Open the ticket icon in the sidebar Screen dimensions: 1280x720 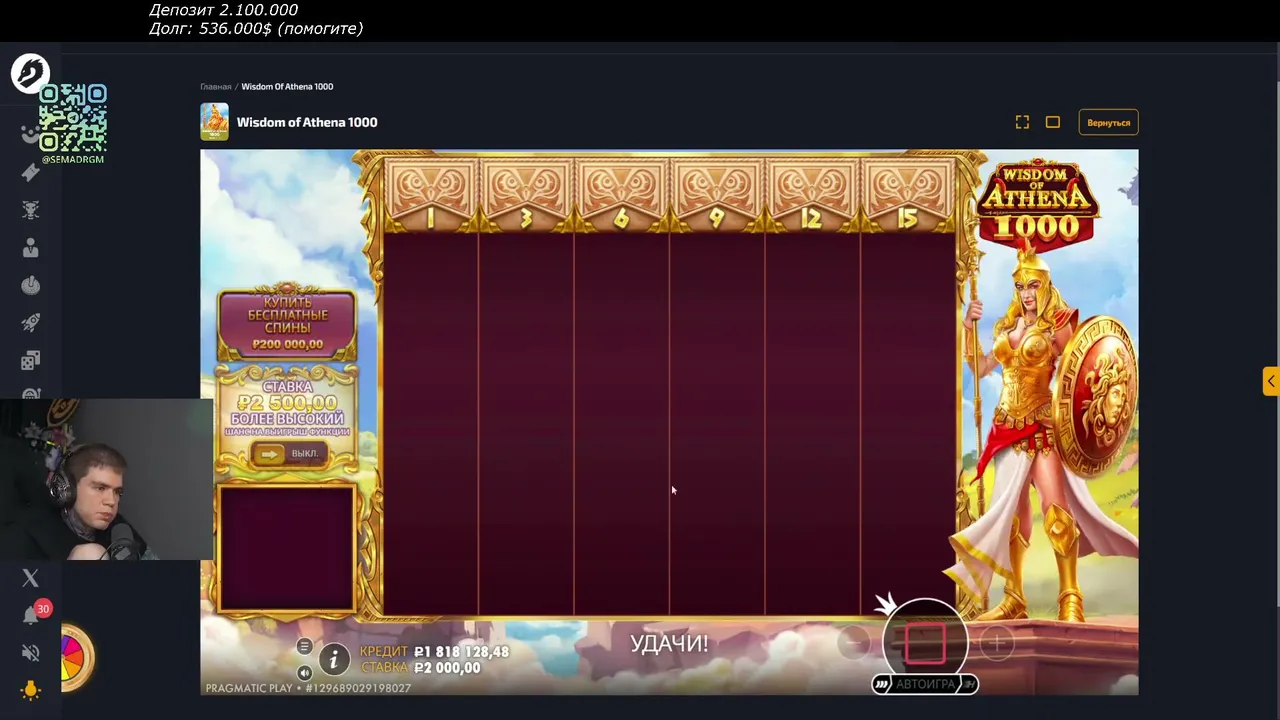30,172
